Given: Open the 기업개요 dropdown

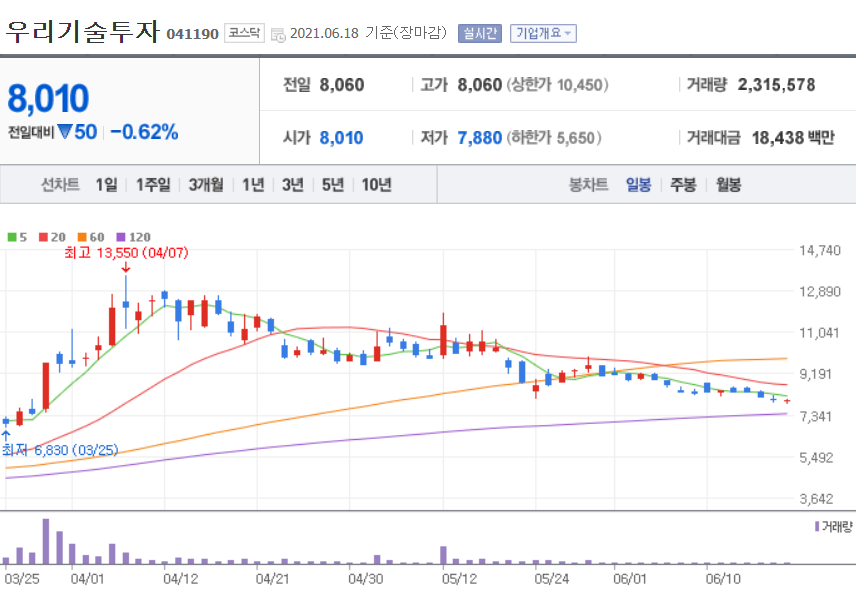Looking at the screenshot, I should [x=543, y=33].
